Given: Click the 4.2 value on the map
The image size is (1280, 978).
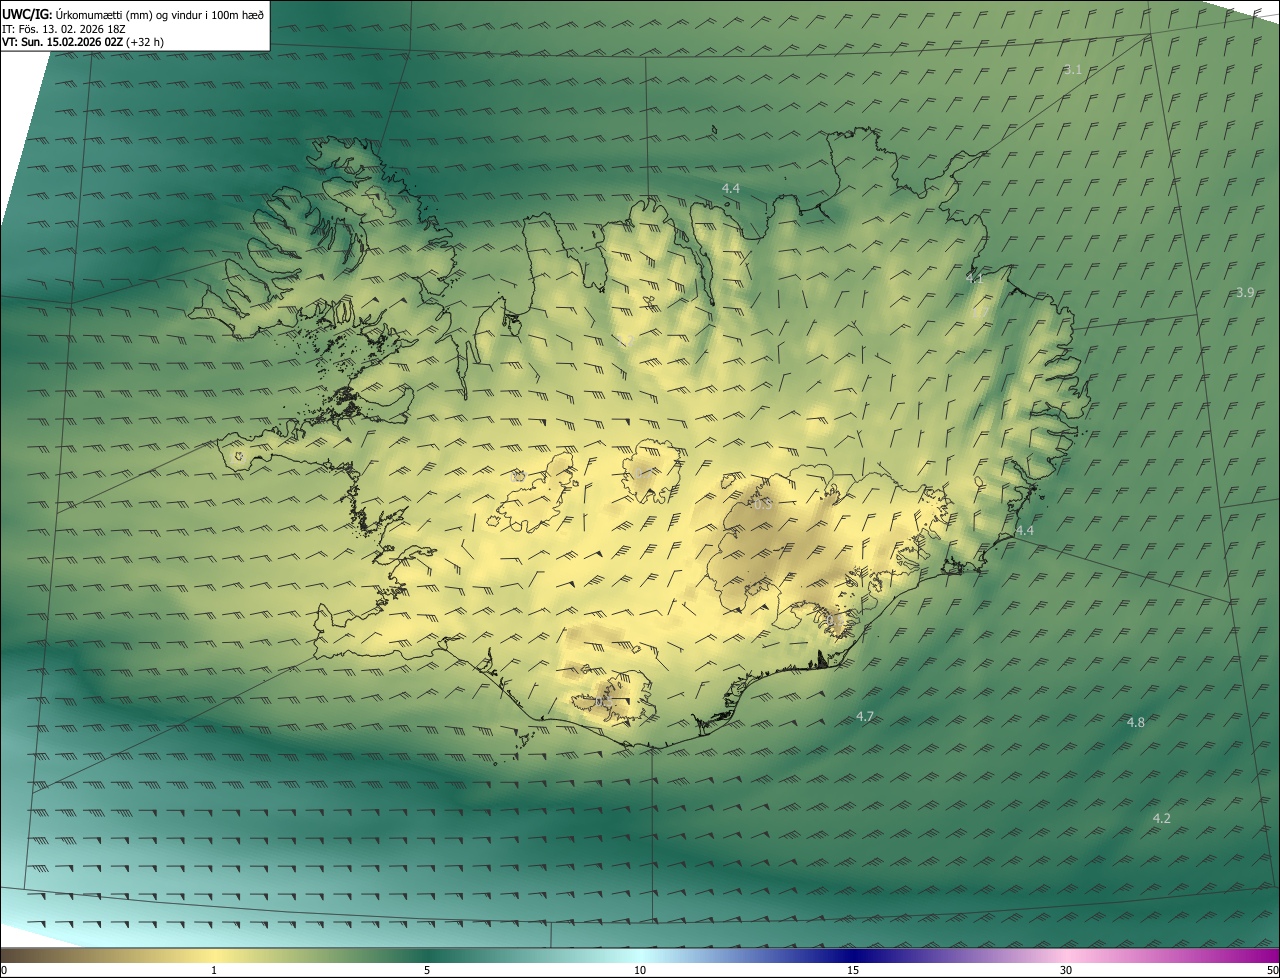Looking at the screenshot, I should (x=1162, y=819).
